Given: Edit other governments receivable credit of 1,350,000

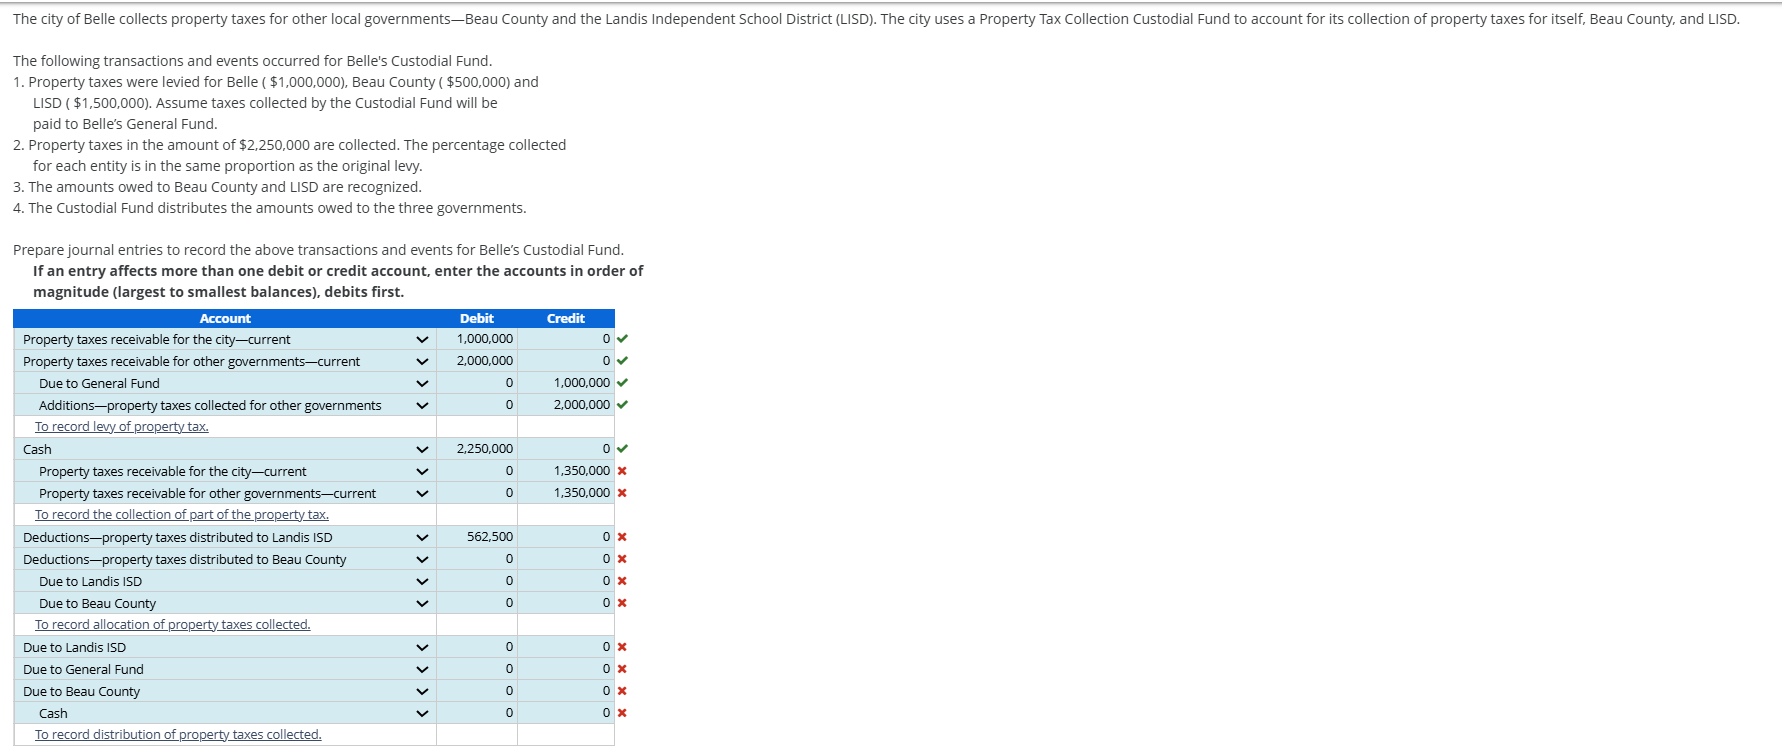Looking at the screenshot, I should point(566,493).
